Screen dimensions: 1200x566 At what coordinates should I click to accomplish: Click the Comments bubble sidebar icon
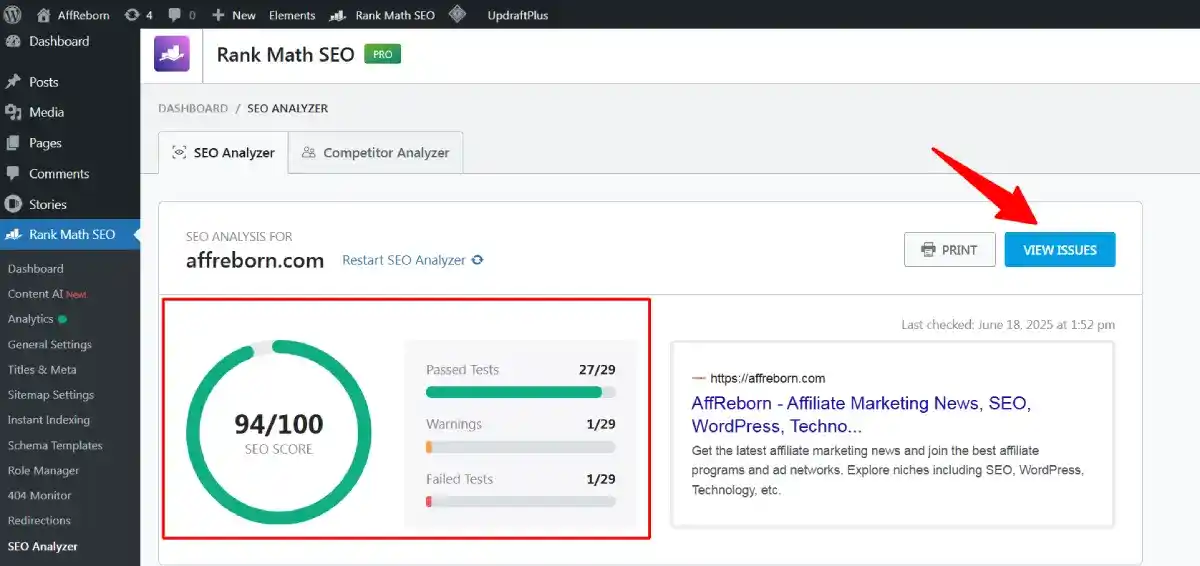pos(14,173)
